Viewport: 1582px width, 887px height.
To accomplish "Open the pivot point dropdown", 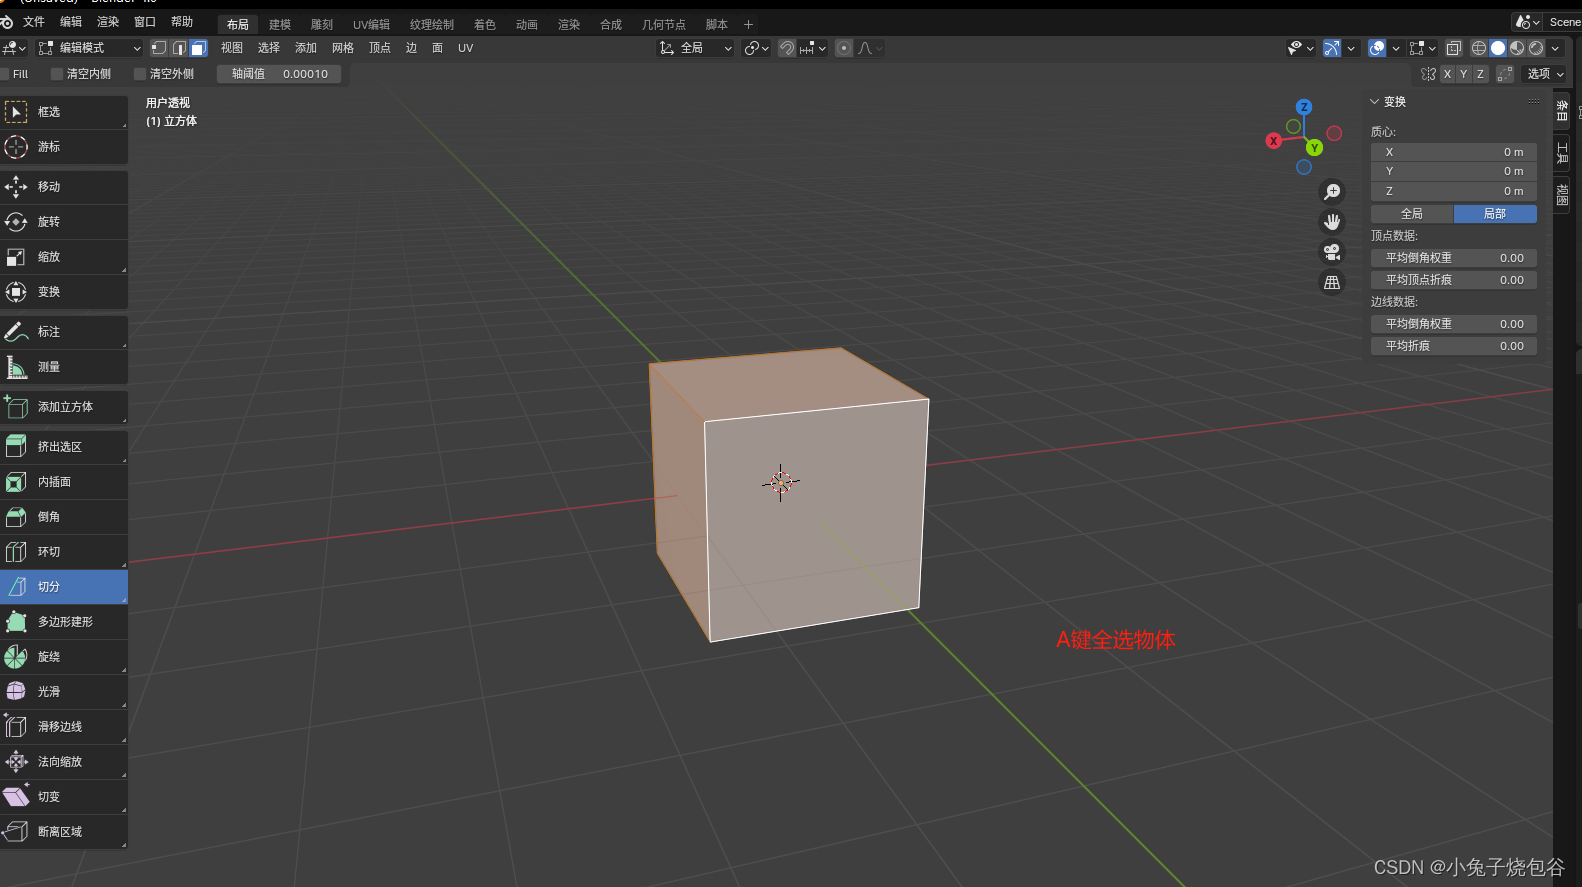I will (757, 48).
